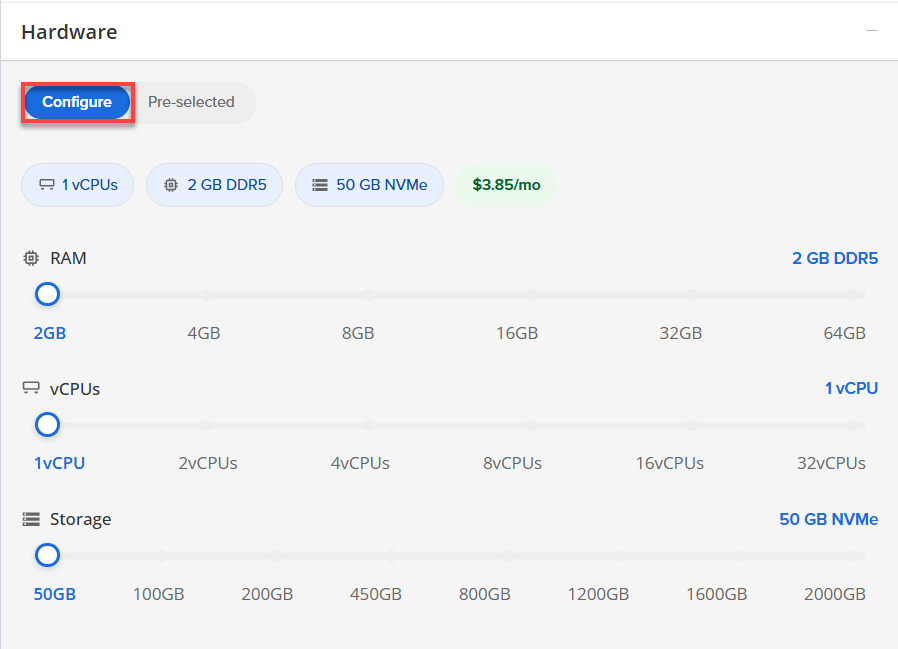Click the 2vCPUs label
Viewport: 898px width, 649px height.
pyautogui.click(x=208, y=463)
